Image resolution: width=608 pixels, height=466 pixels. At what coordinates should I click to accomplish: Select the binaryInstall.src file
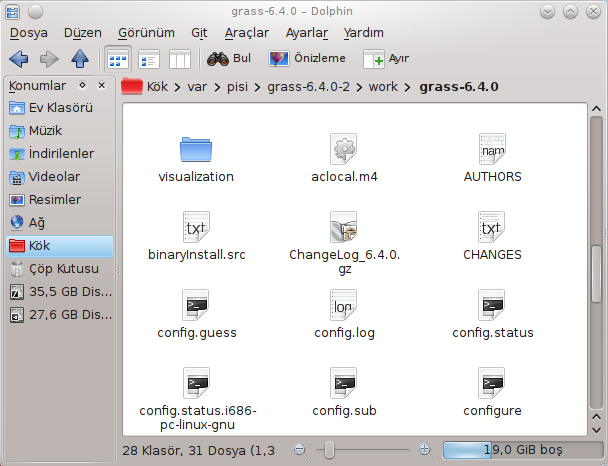(197, 236)
